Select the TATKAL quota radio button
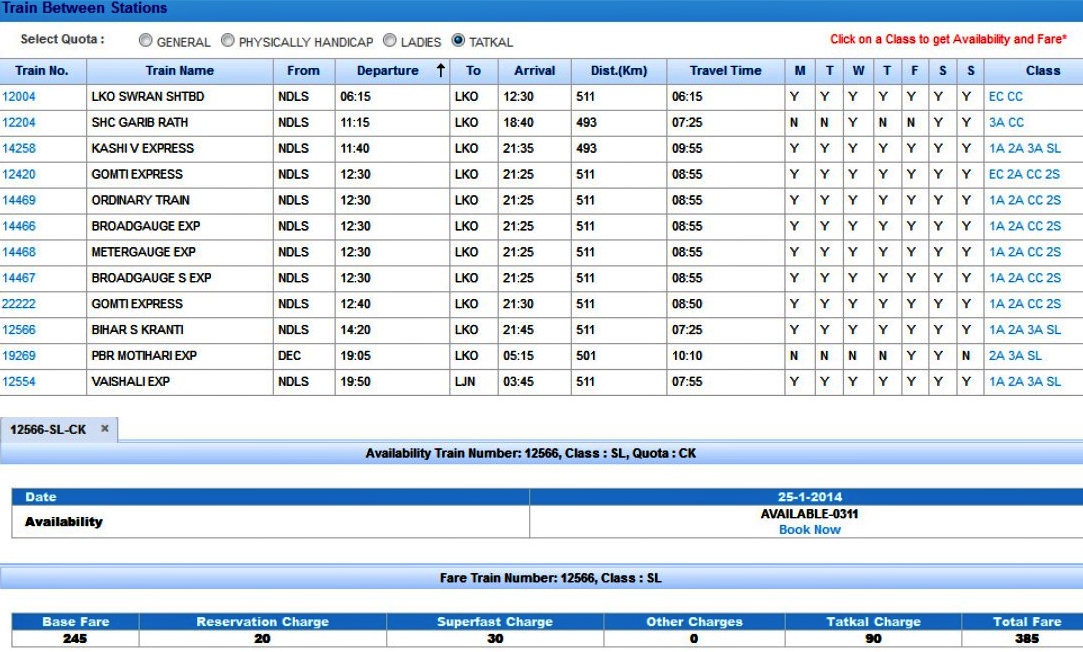The width and height of the screenshot is (1083, 652). [x=458, y=42]
